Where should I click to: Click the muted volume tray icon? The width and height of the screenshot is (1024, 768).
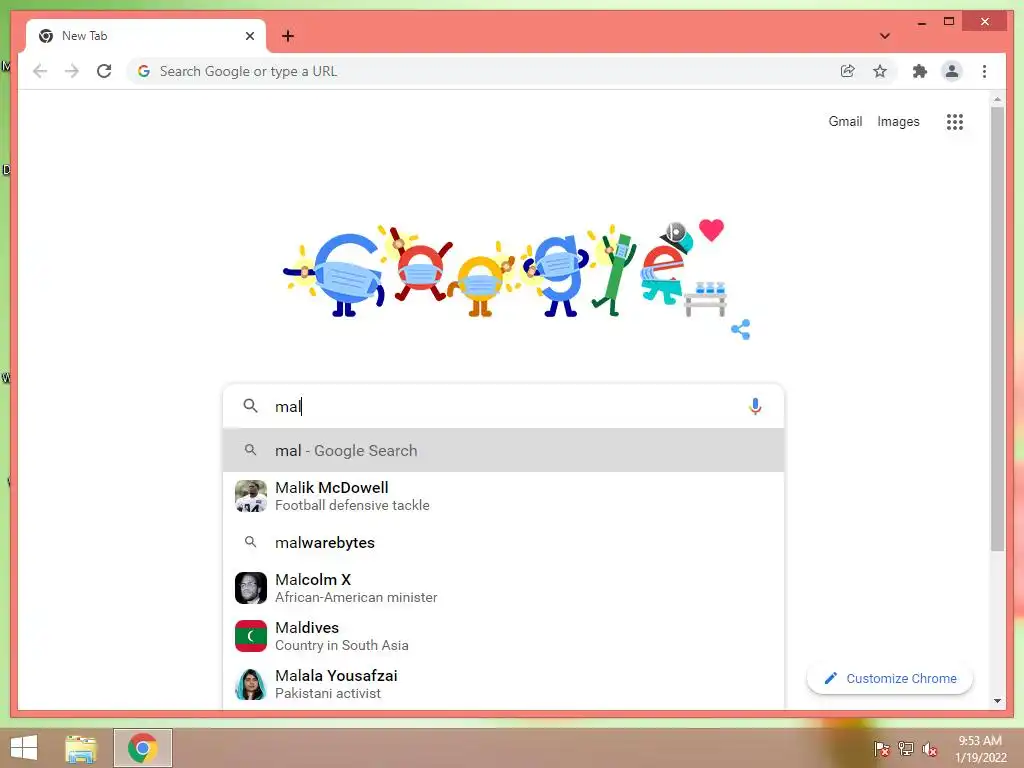pyautogui.click(x=929, y=749)
